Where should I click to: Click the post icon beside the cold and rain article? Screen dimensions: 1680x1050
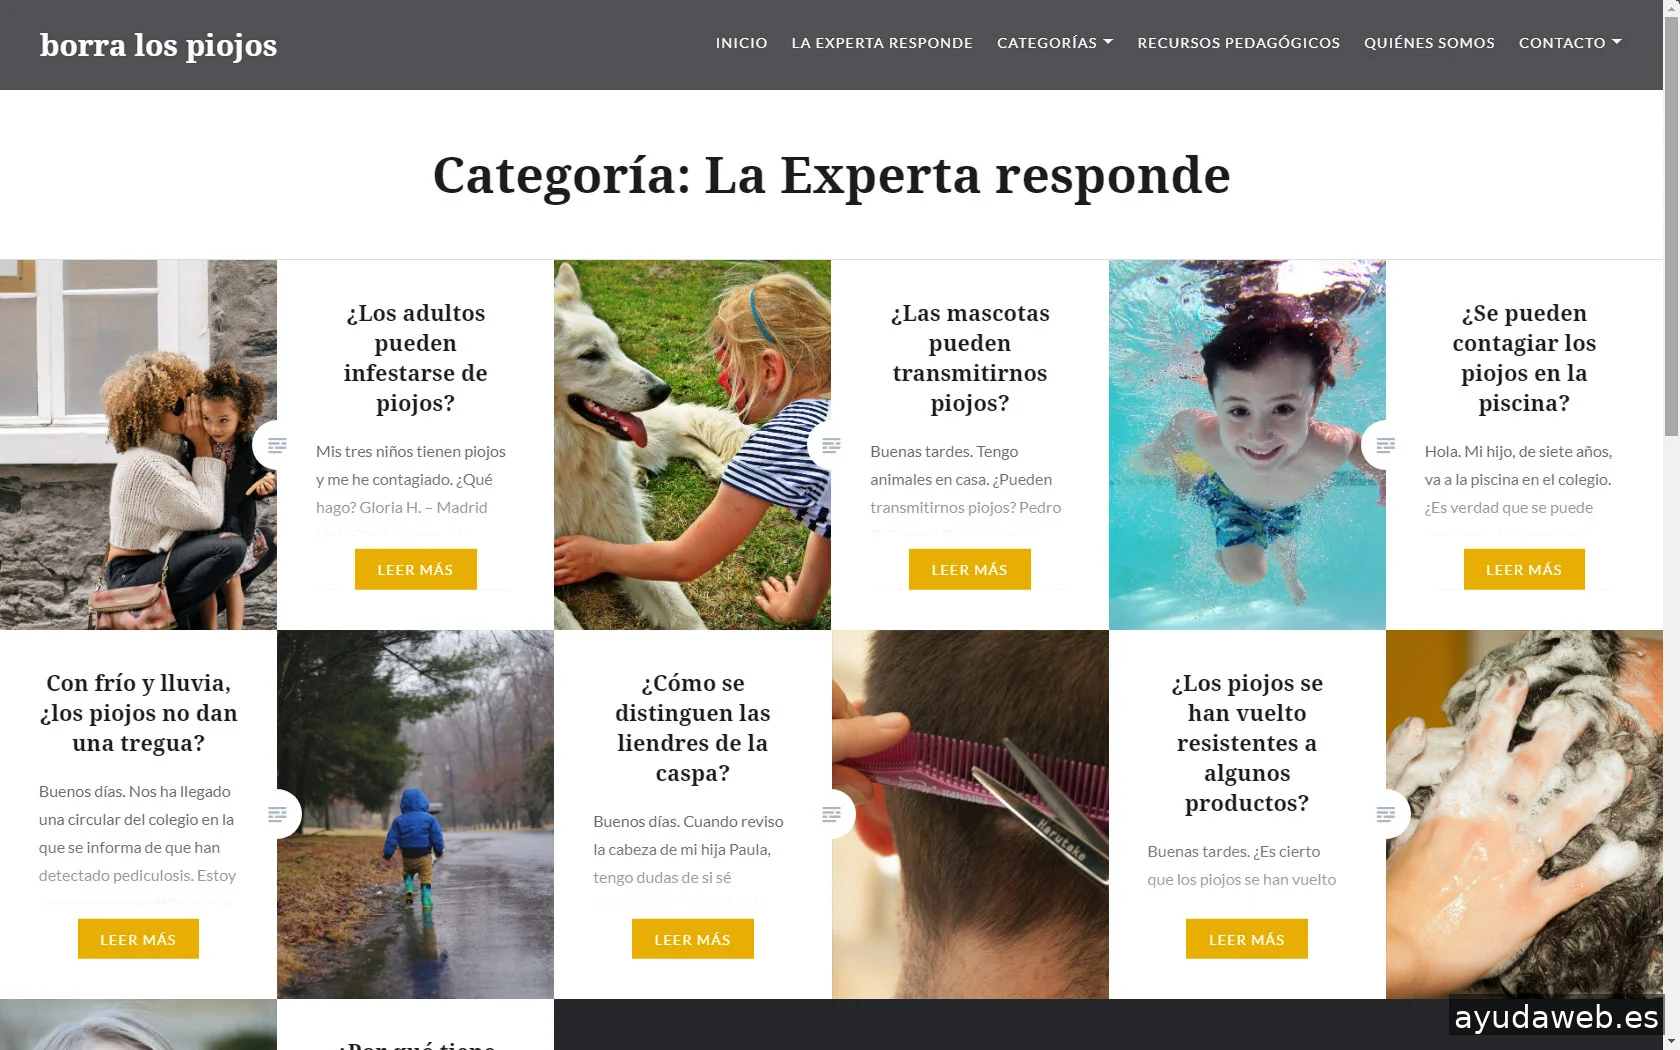click(277, 814)
